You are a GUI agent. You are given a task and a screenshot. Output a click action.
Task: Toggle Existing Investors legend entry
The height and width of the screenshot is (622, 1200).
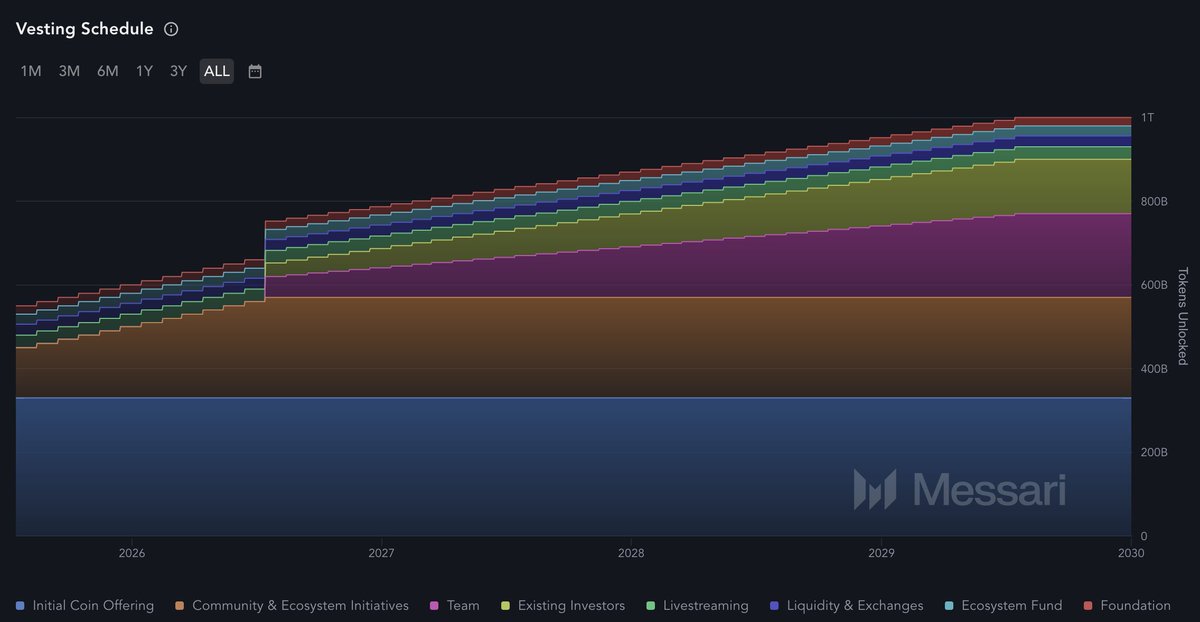pos(562,605)
